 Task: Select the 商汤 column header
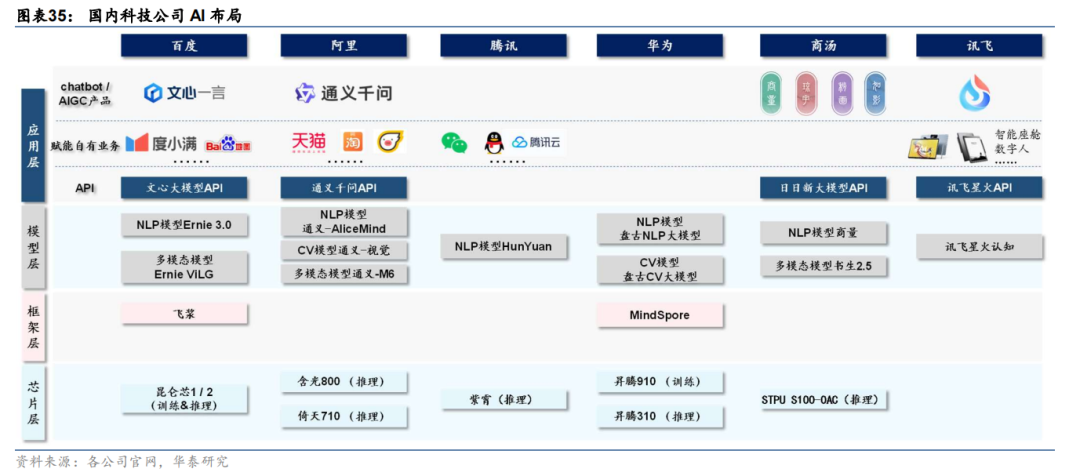pyautogui.click(x=823, y=45)
